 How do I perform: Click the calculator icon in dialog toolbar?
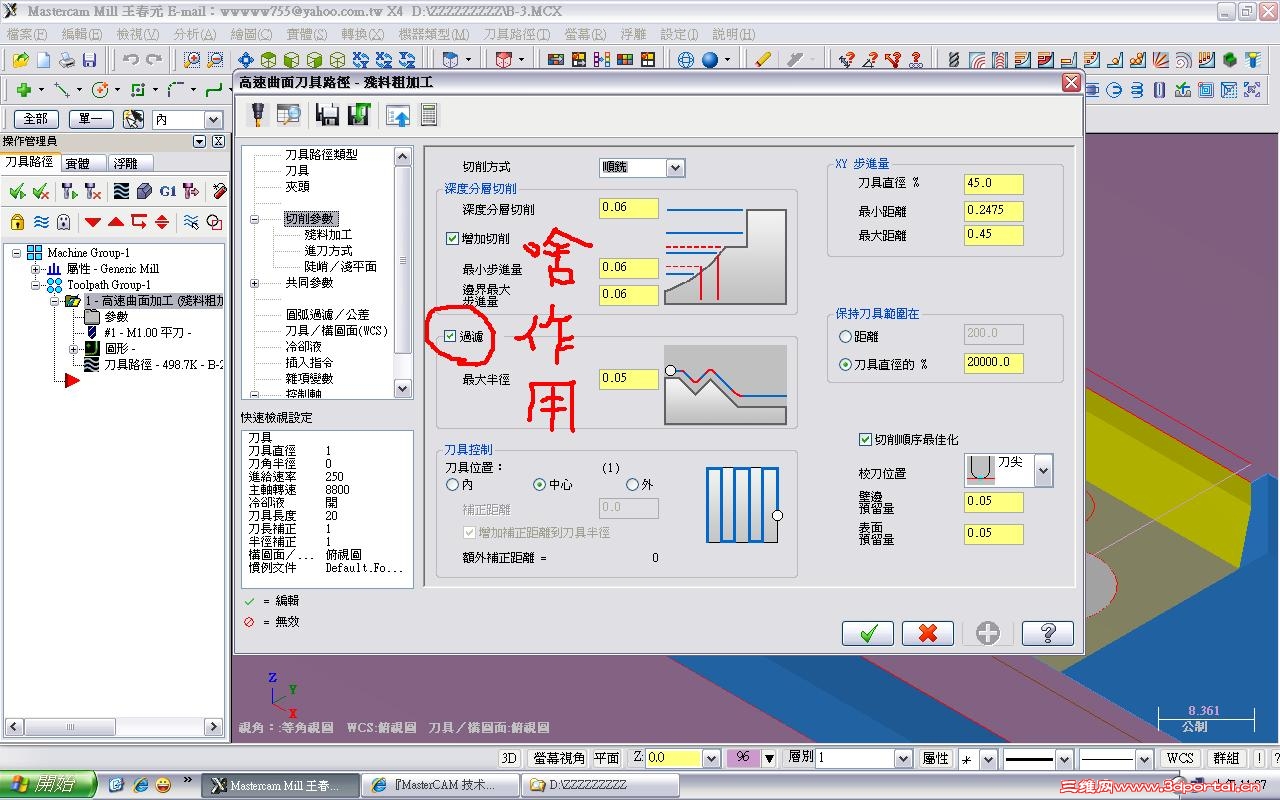tap(429, 115)
